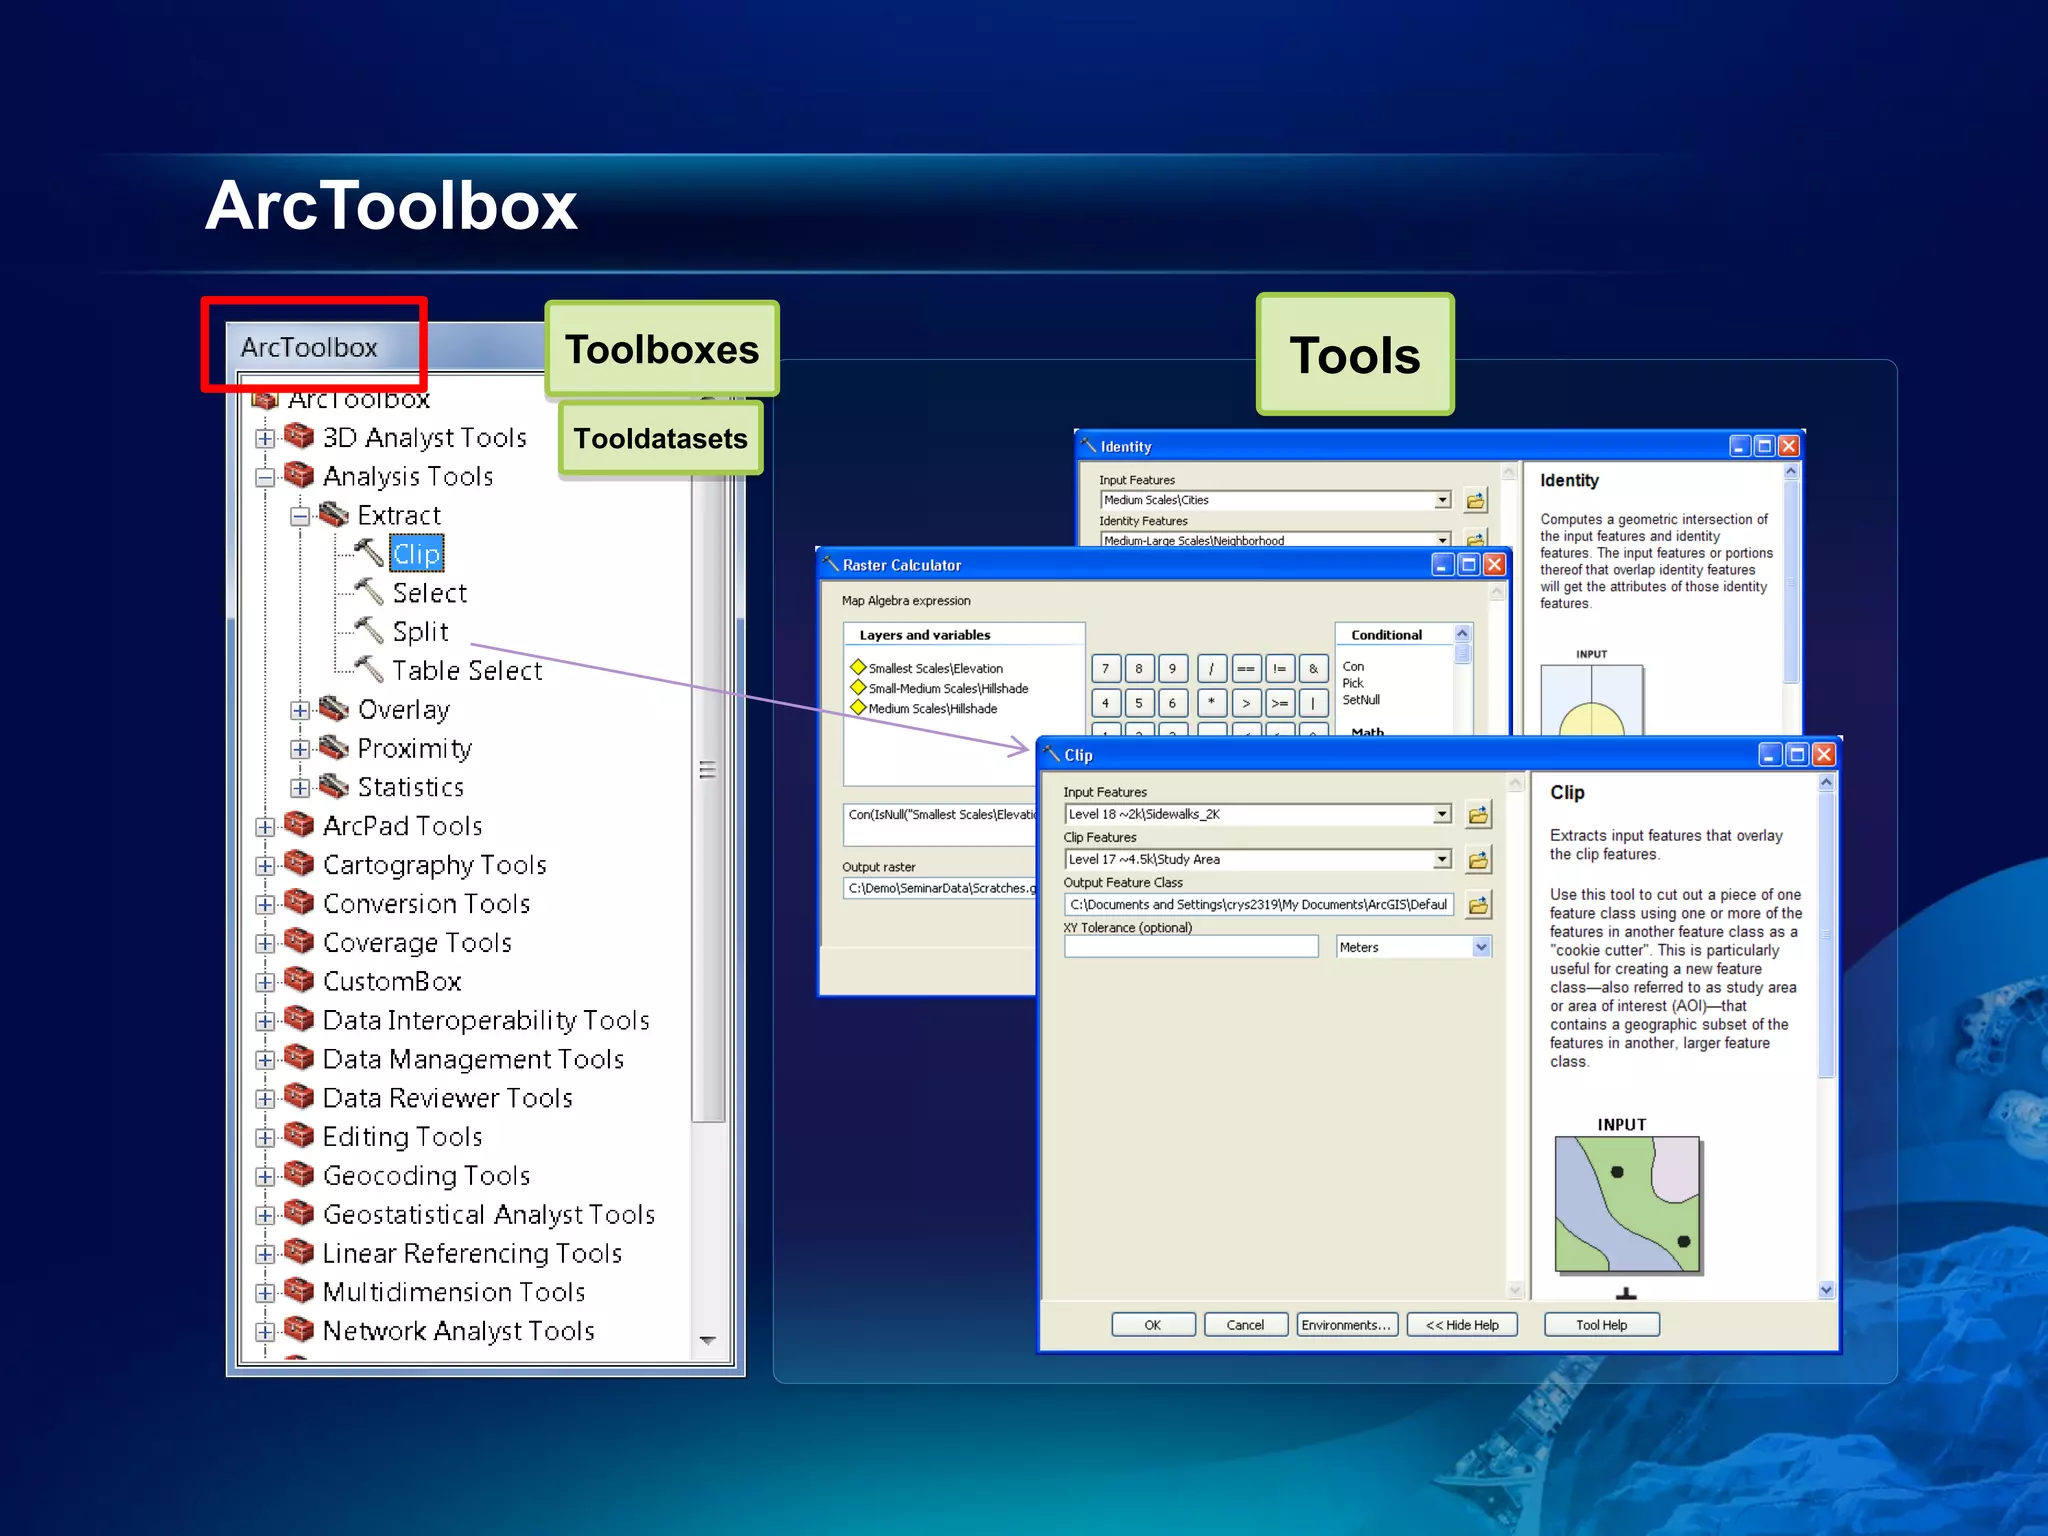Expand the 3D Analyst Tools toolbox
2048x1536 pixels.
tap(265, 438)
